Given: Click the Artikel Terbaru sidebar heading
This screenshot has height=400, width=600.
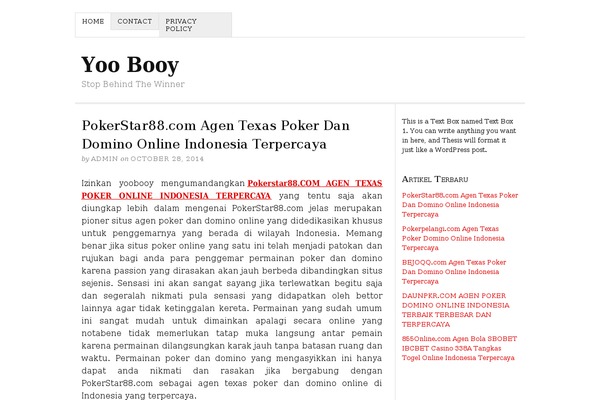Looking at the screenshot, I should click(435, 179).
